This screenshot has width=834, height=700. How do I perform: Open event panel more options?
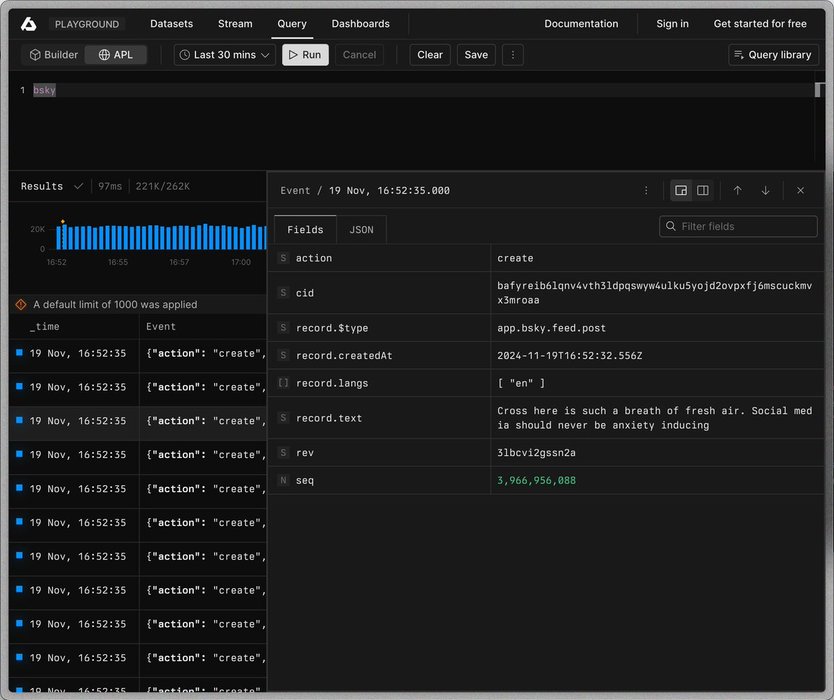646,190
